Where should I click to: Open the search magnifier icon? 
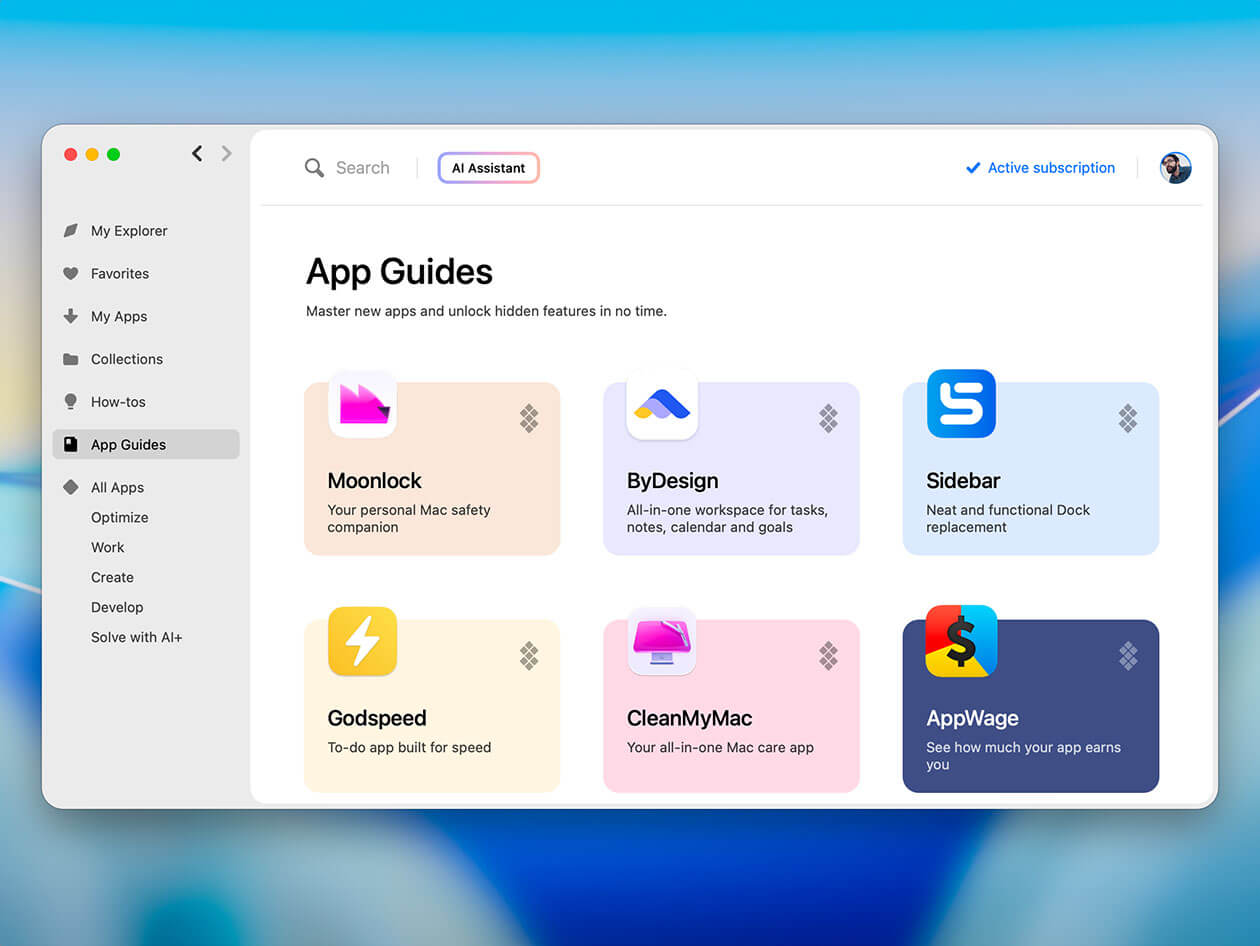coord(314,168)
